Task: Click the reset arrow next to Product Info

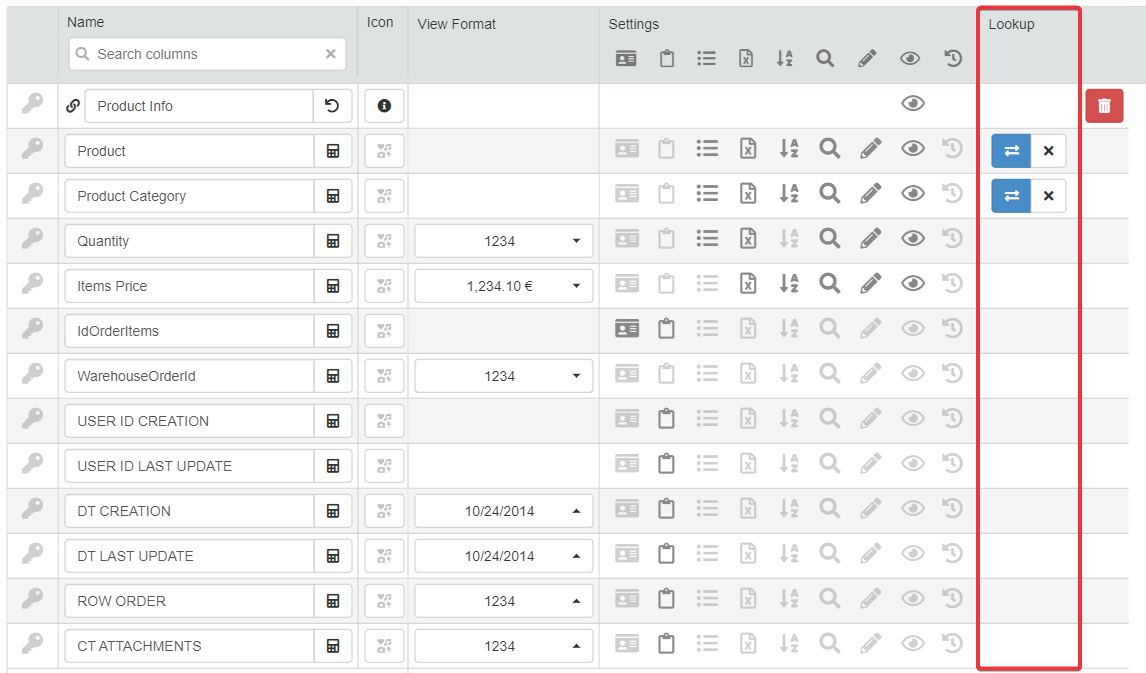Action: (332, 106)
